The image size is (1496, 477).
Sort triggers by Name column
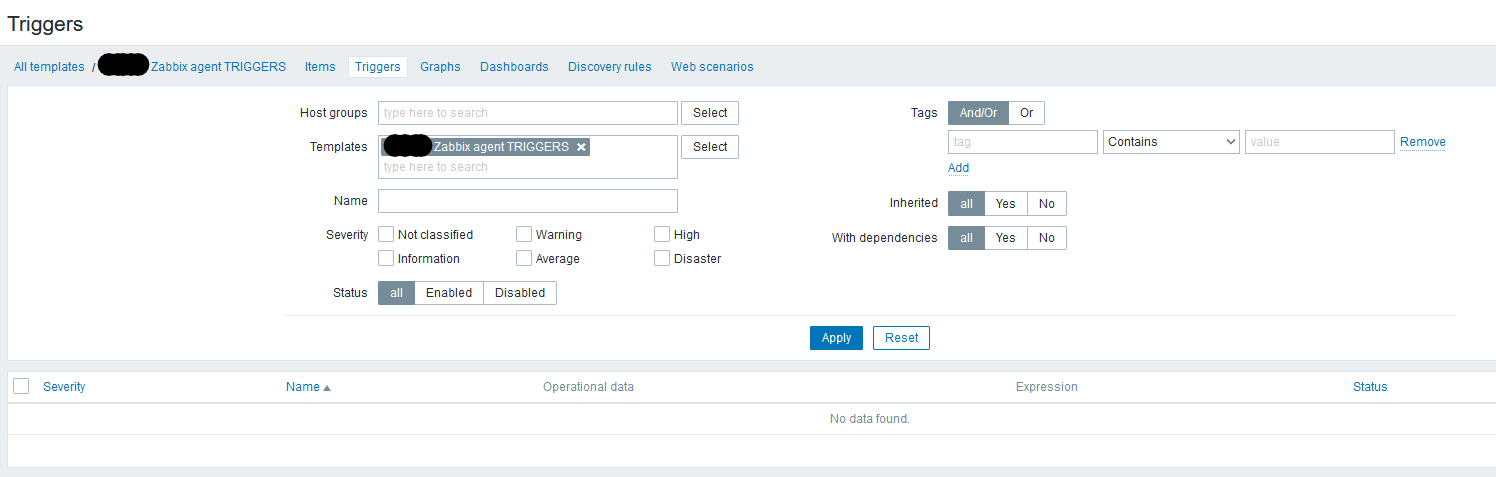(303, 387)
